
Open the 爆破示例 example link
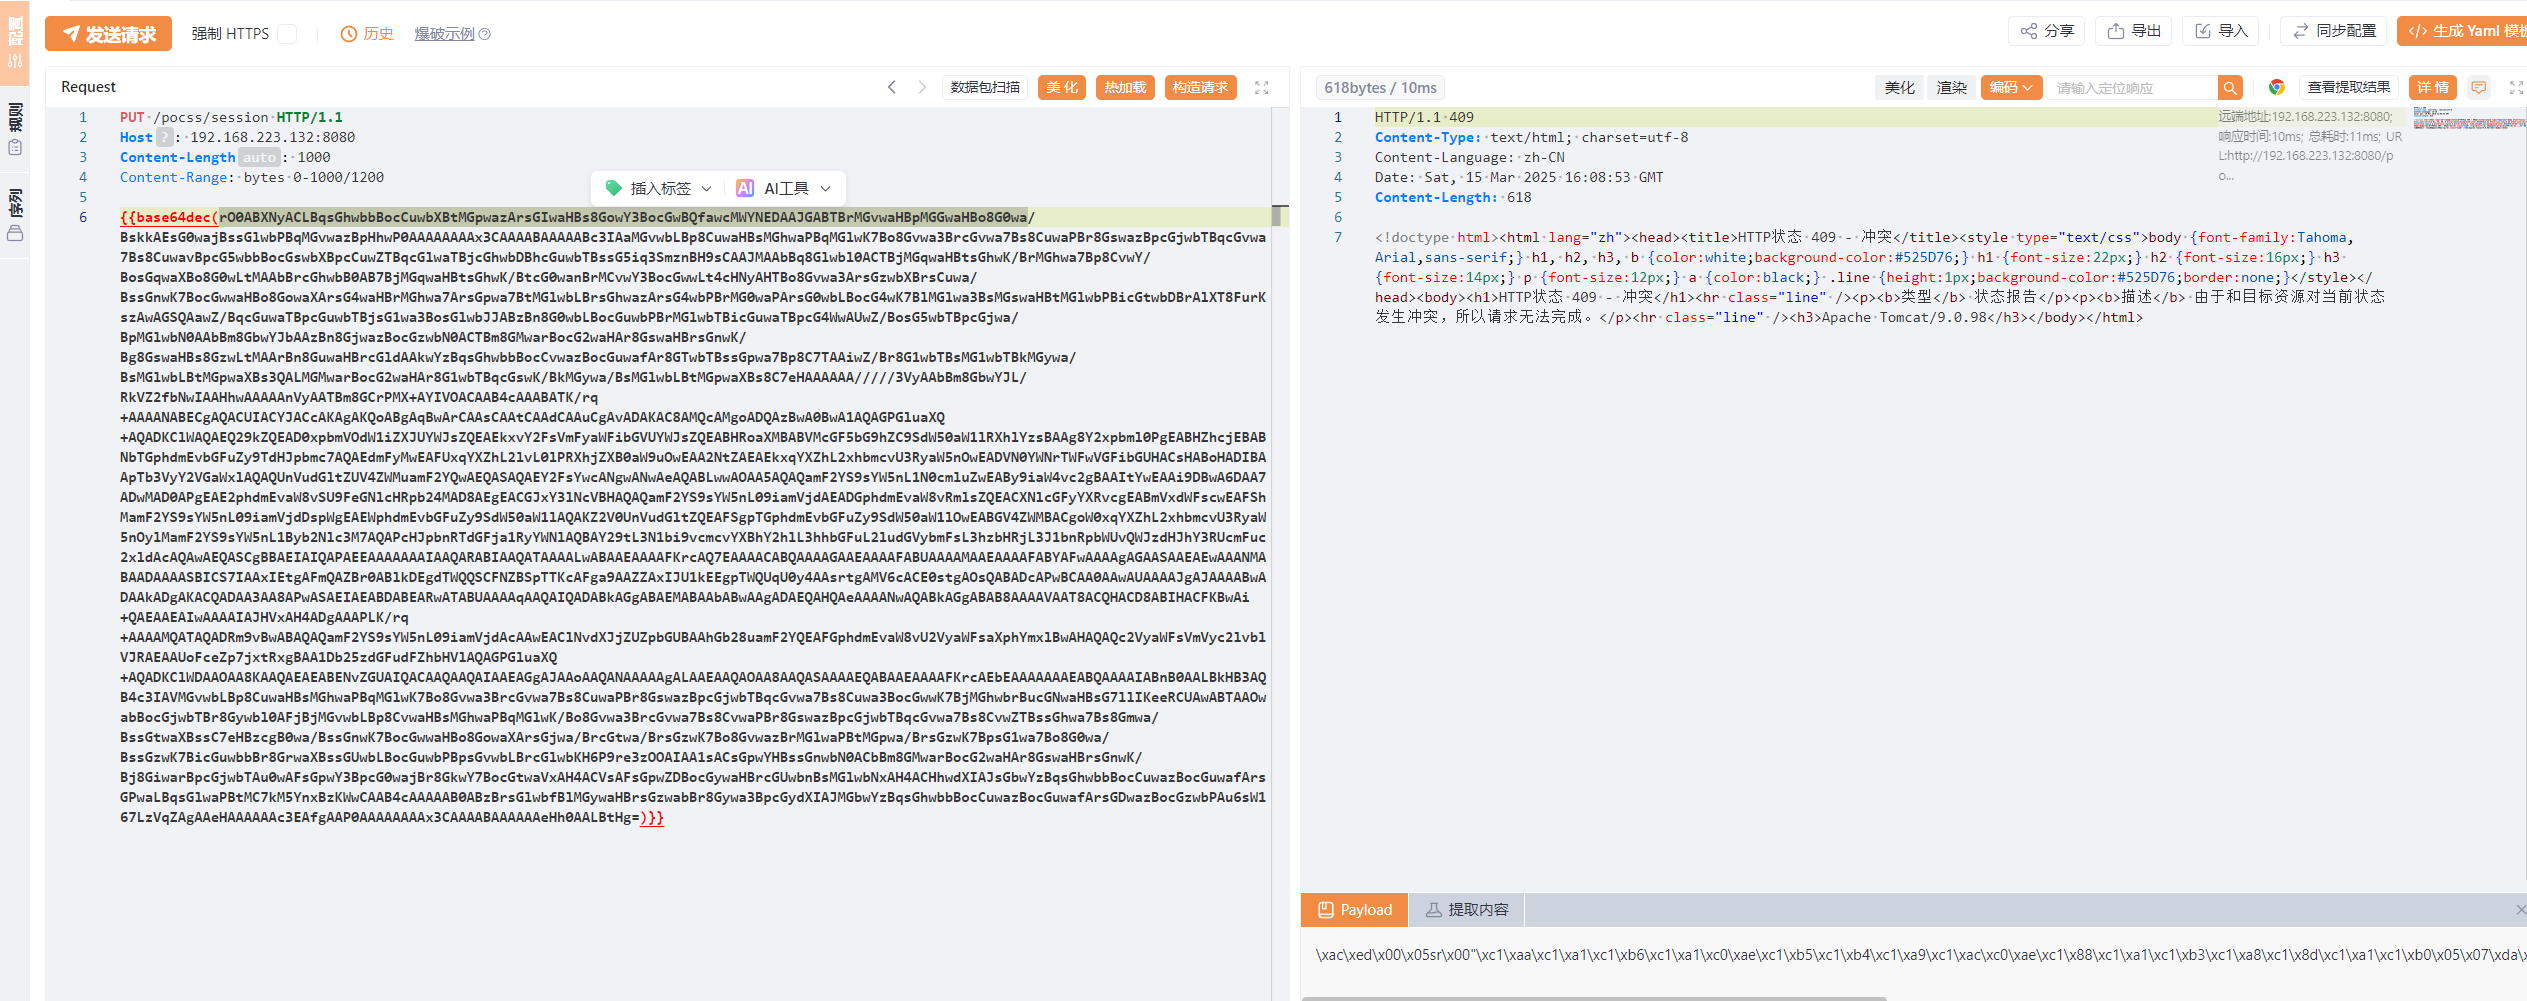pyautogui.click(x=444, y=34)
